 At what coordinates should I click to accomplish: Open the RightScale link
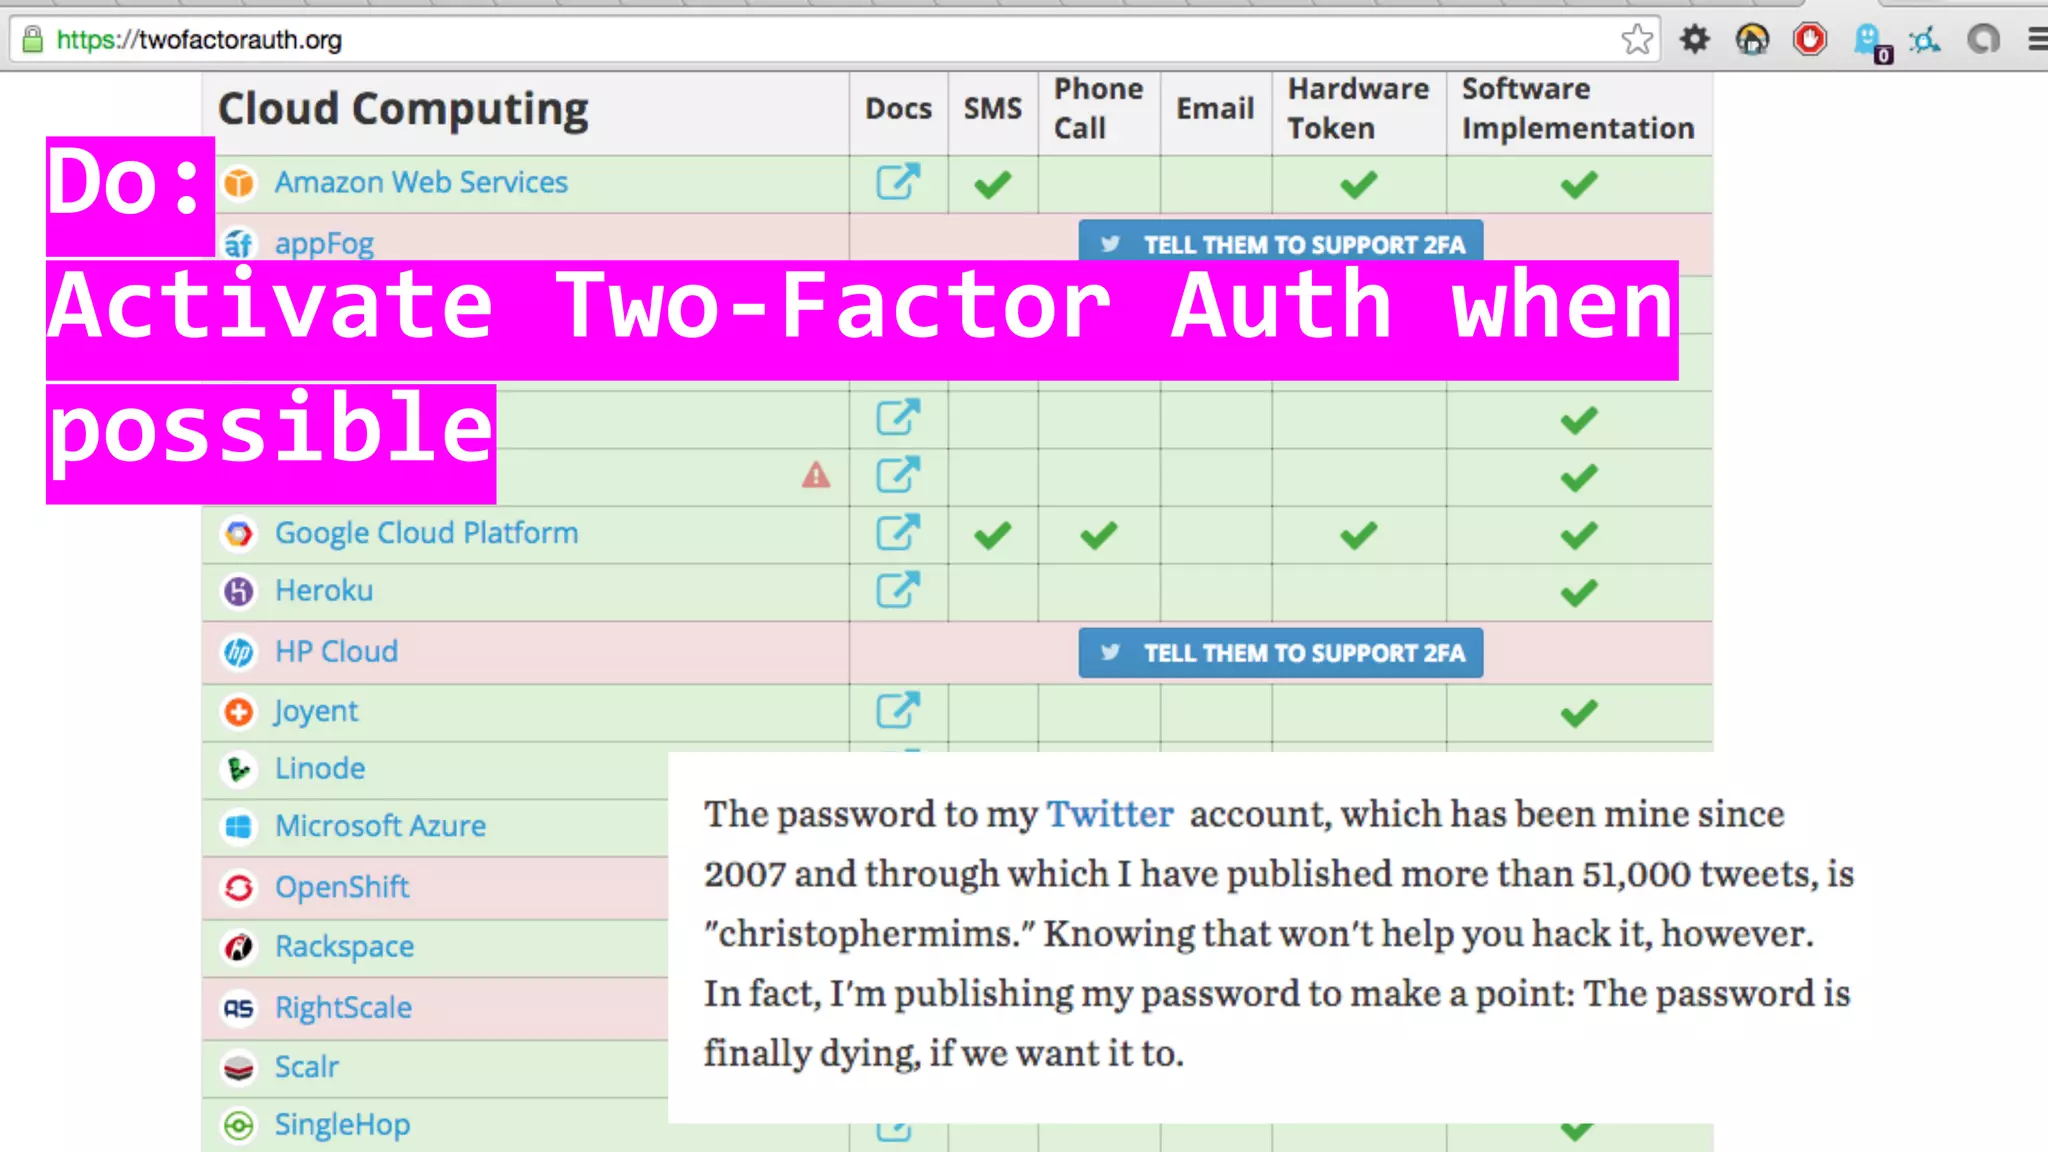(x=343, y=1008)
